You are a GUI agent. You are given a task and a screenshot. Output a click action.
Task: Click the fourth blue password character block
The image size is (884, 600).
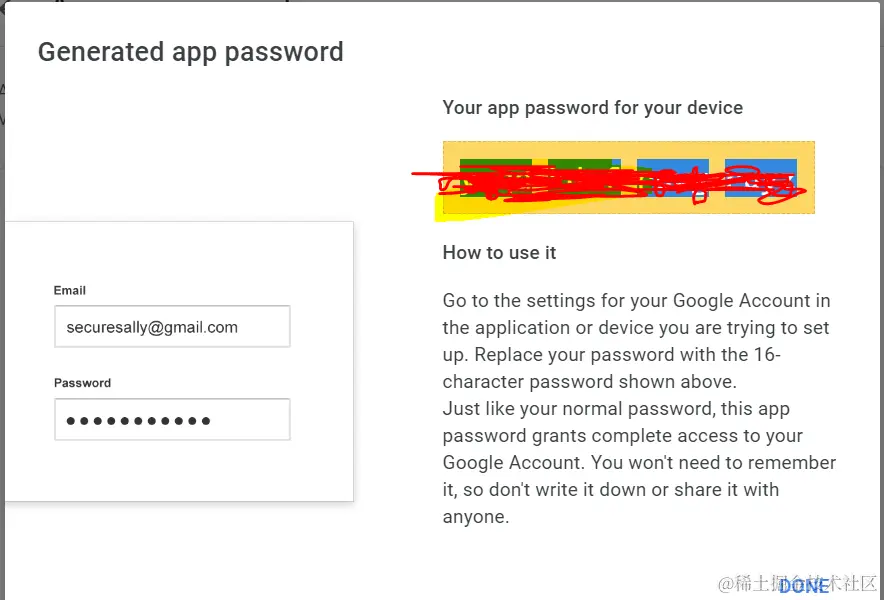point(761,177)
